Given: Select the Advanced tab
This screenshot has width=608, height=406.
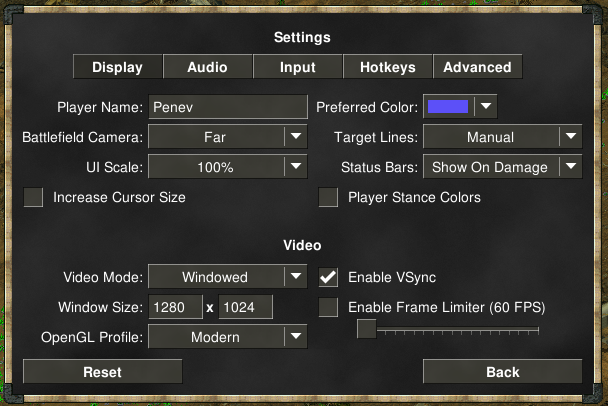Looking at the screenshot, I should click(477, 67).
